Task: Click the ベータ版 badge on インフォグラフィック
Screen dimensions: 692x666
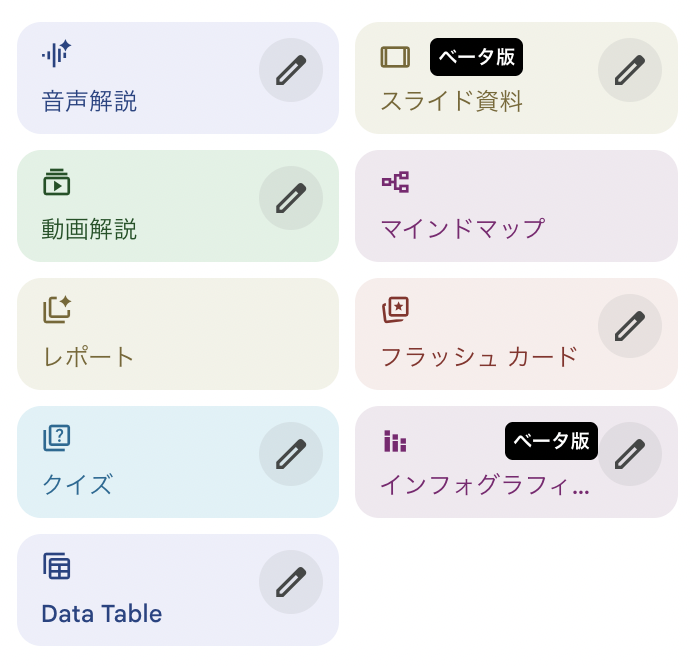Action: coord(551,441)
